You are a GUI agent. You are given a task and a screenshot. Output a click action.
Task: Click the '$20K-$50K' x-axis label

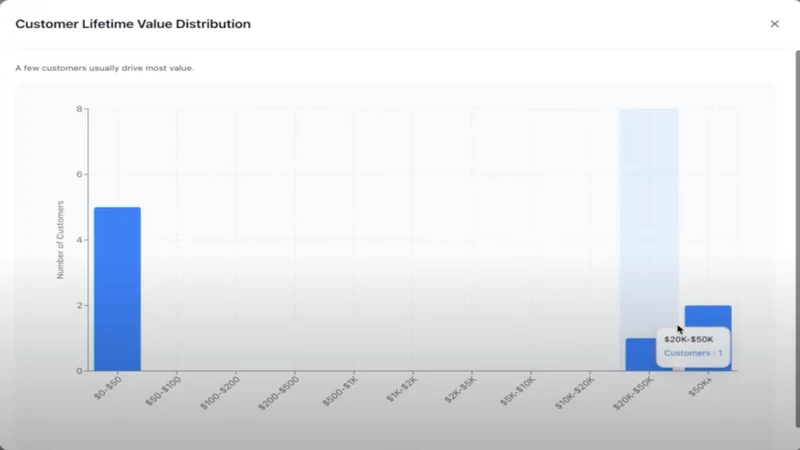pos(633,393)
